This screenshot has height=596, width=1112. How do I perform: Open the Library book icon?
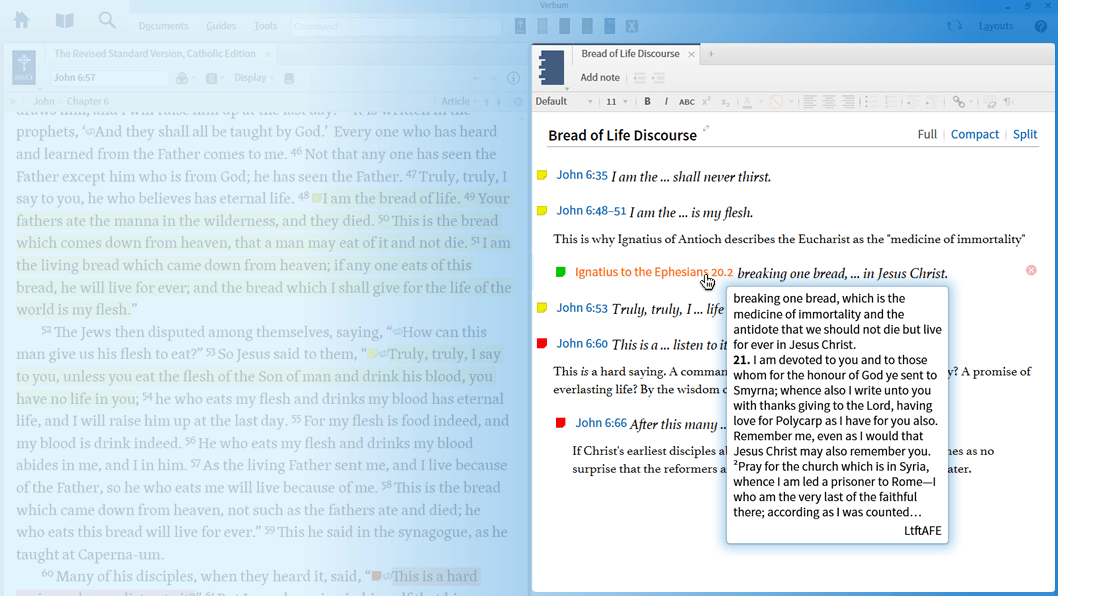[x=65, y=21]
